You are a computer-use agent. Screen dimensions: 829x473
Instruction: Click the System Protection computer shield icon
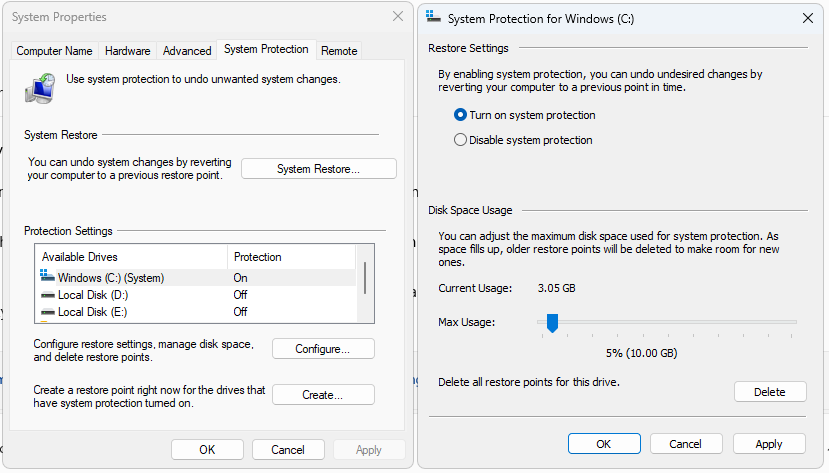(x=40, y=88)
